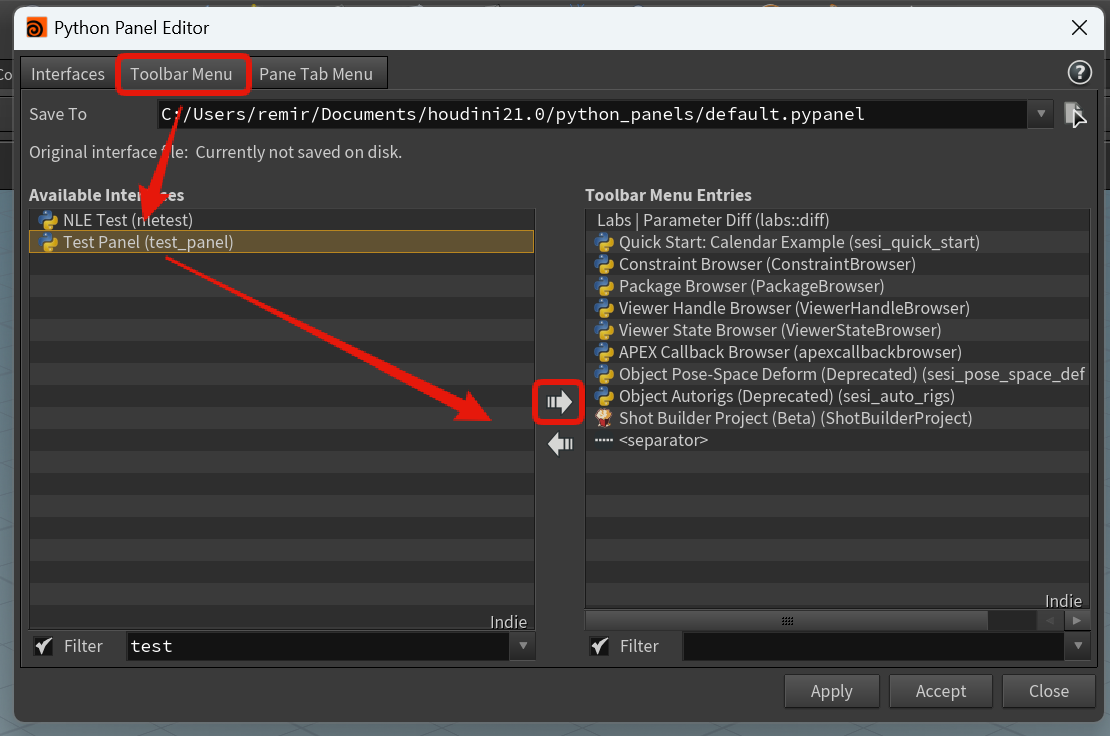This screenshot has height=736, width=1110.
Task: Close the Python Panel Editor window
Action: 1079,28
